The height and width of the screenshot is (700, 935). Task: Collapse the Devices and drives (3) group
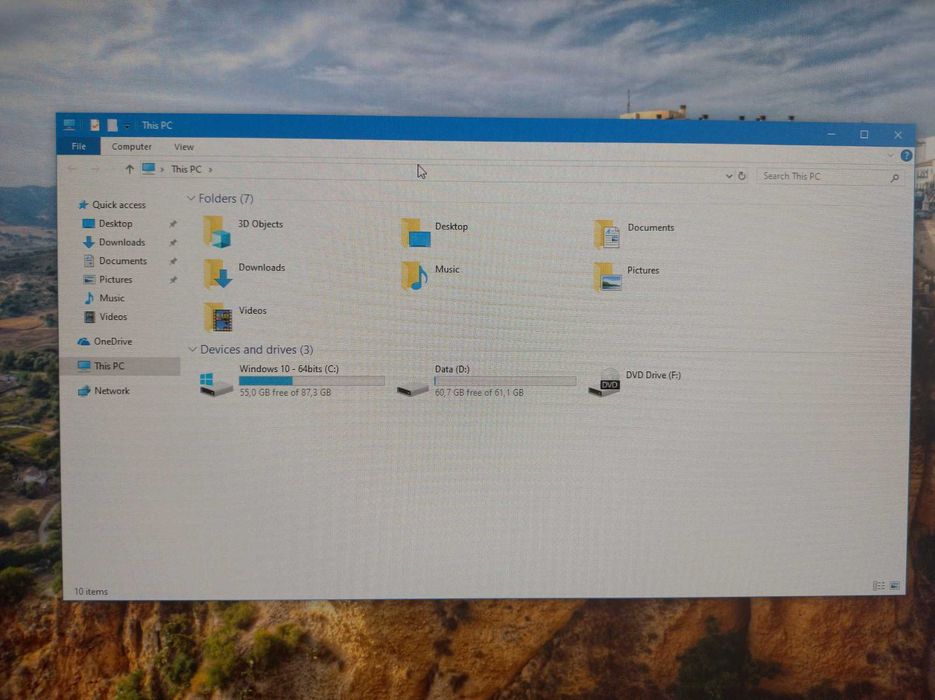(193, 349)
